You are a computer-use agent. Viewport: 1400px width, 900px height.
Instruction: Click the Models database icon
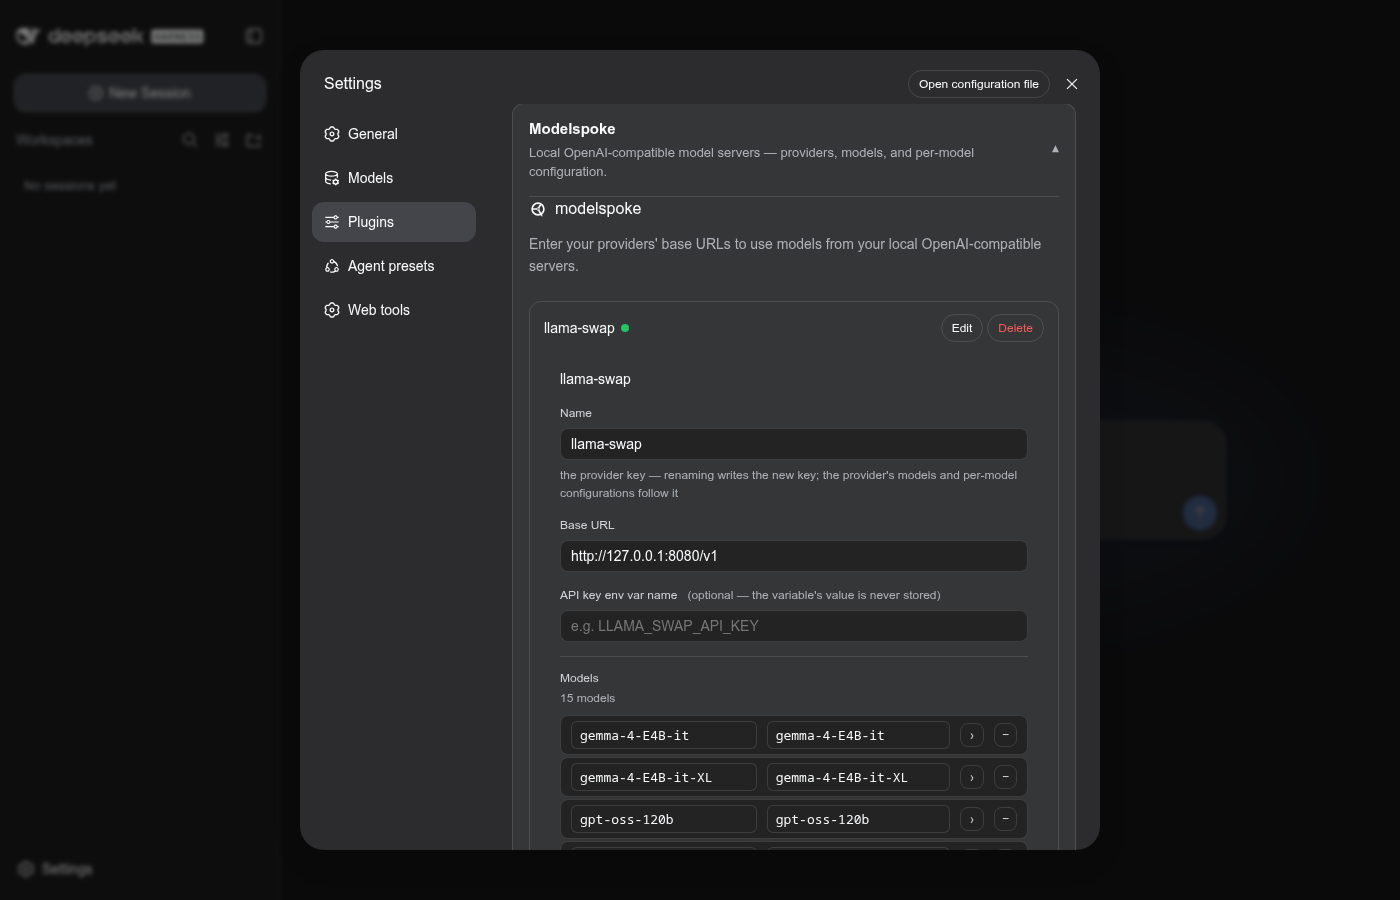[332, 178]
